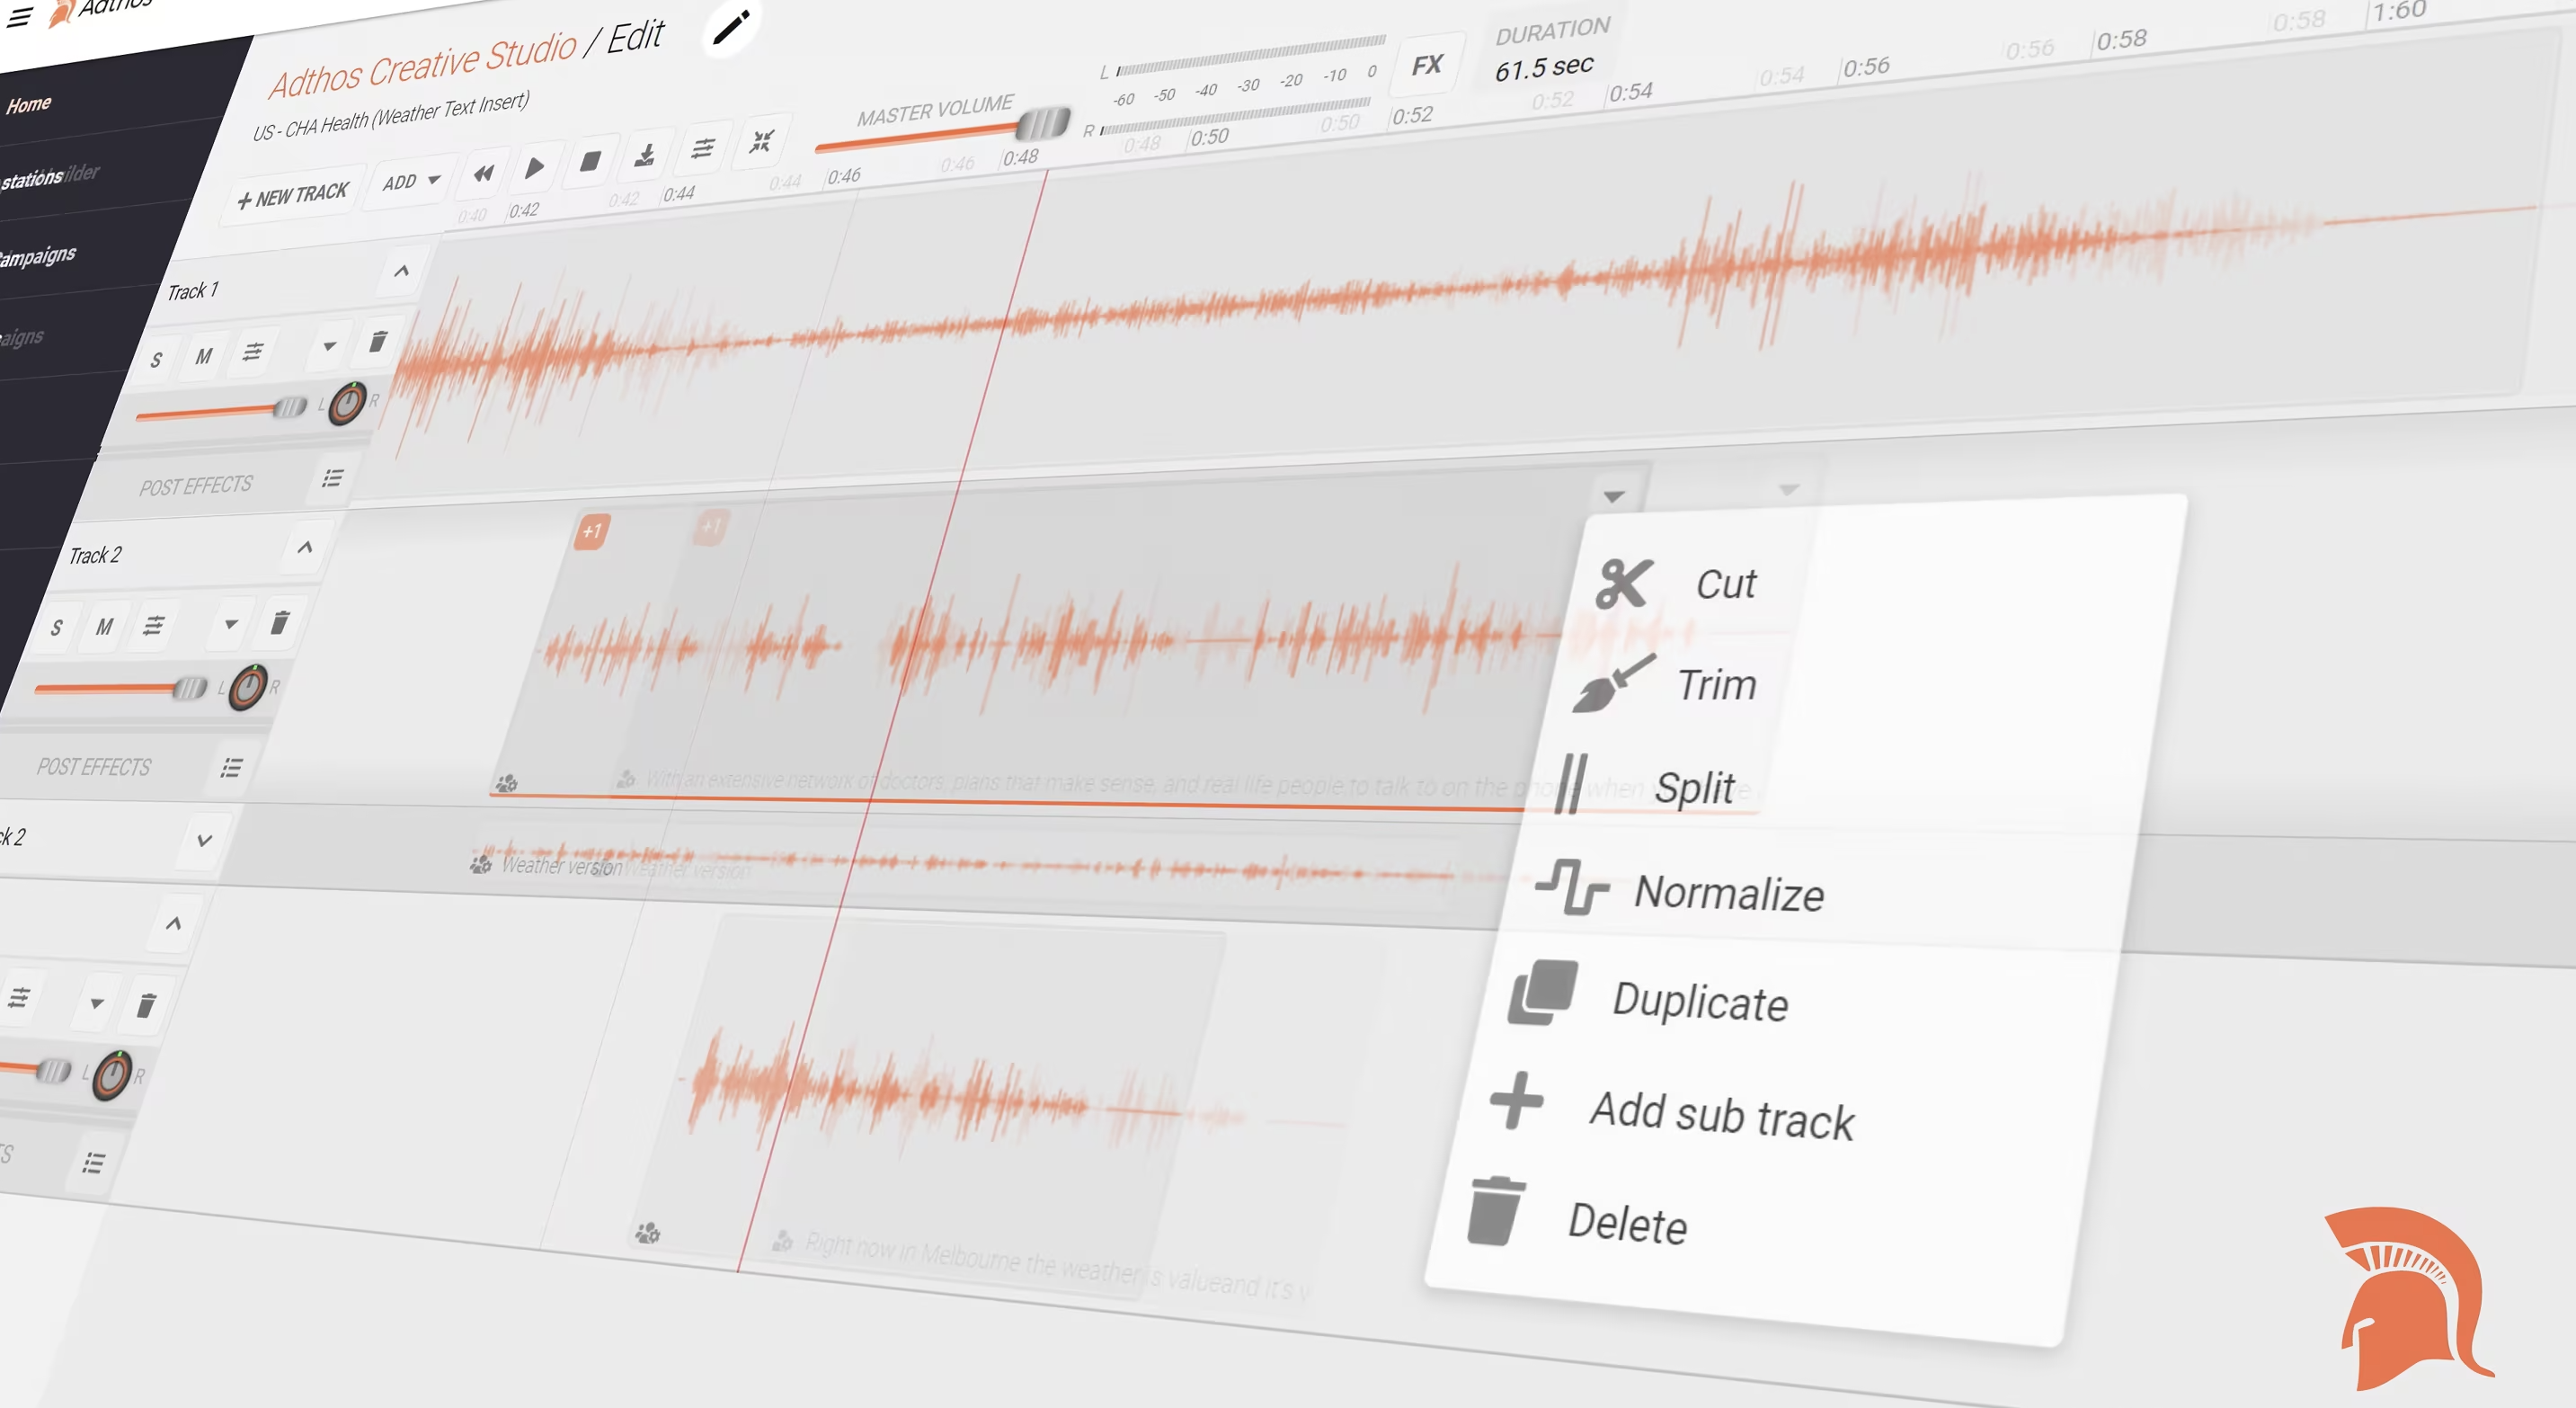Viewport: 2576px width, 1408px height.
Task: Toggle solo S on Track 1
Action: (x=156, y=360)
